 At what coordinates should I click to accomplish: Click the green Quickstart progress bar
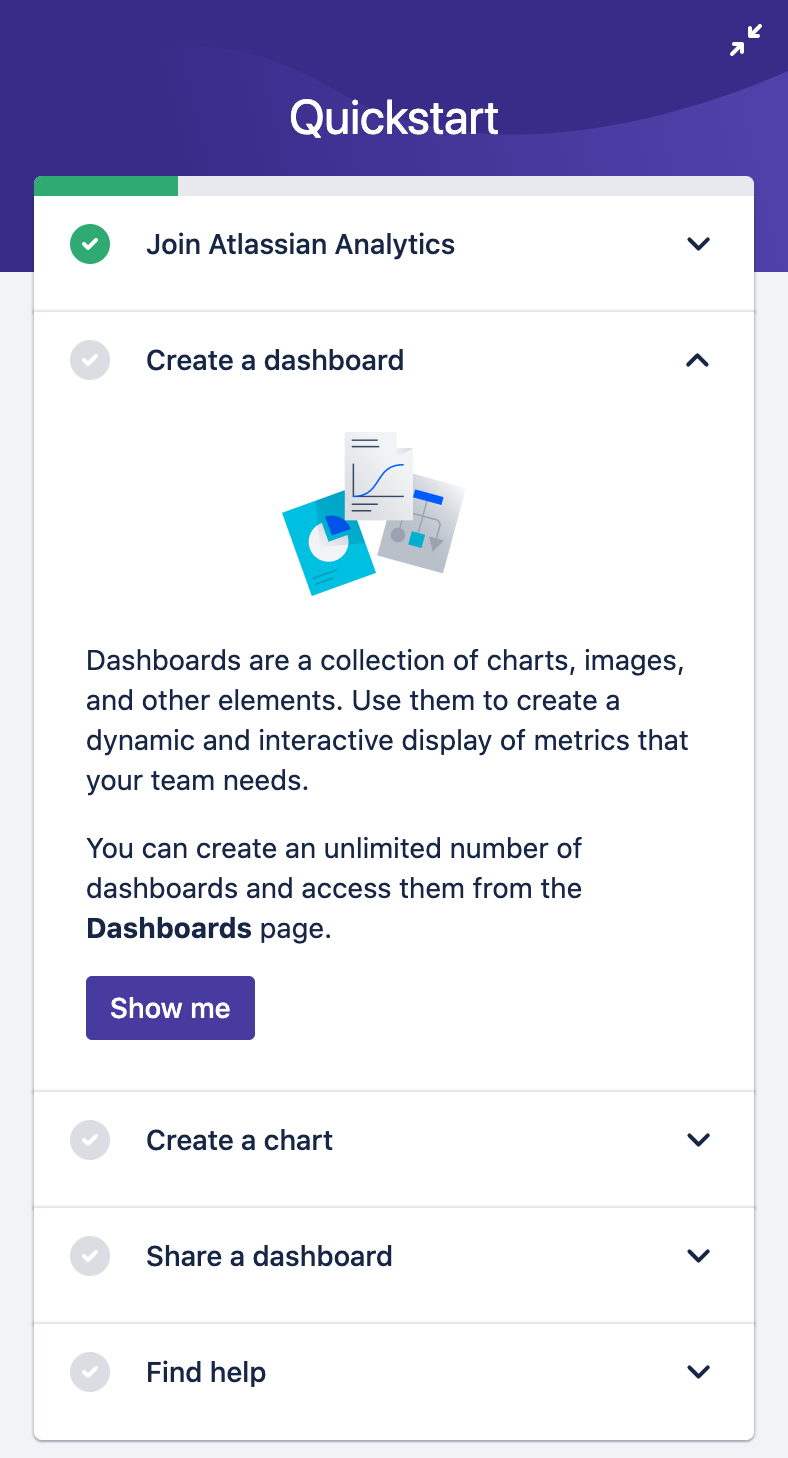click(106, 186)
